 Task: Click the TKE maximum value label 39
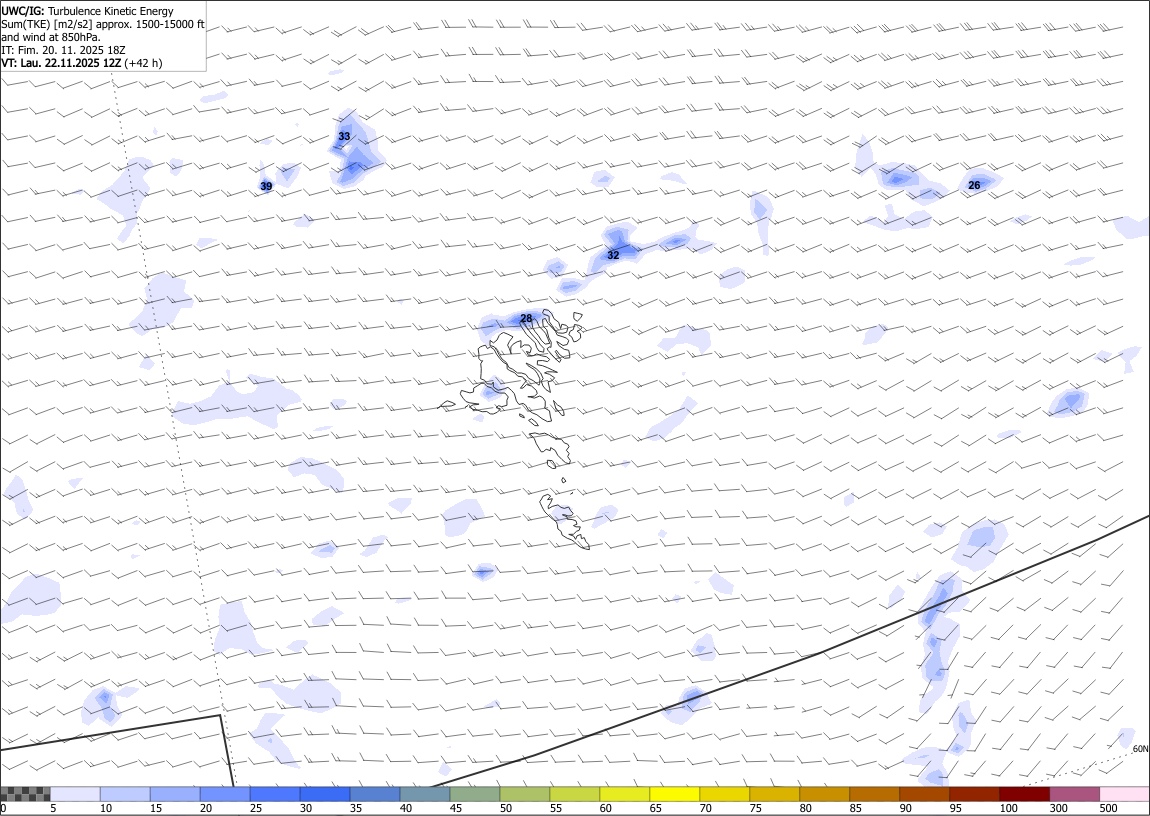coord(266,186)
